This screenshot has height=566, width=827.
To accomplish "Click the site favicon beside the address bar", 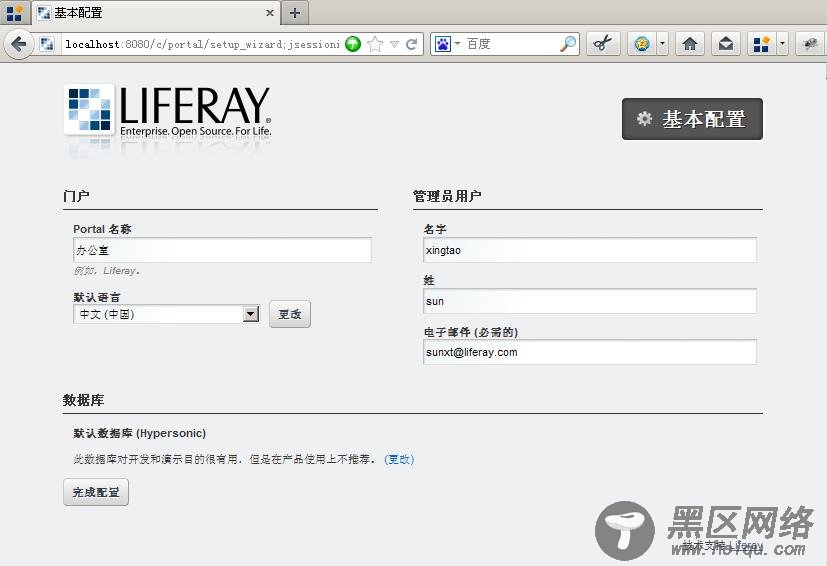I will pyautogui.click(x=47, y=44).
